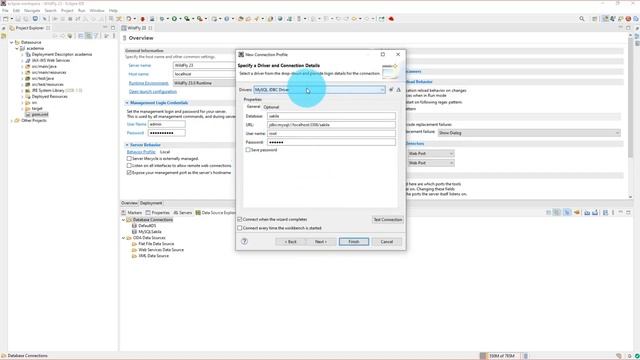Click the green status icon at bottom right

(x=637, y=356)
